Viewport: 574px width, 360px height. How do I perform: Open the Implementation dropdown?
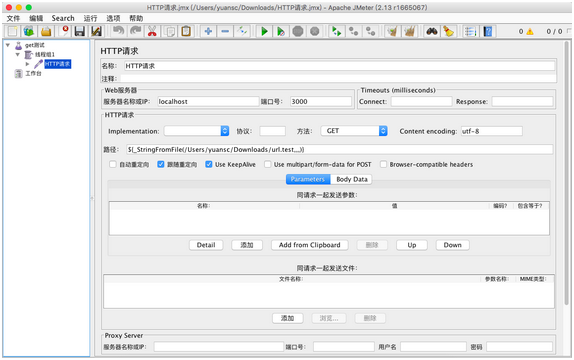tap(197, 131)
